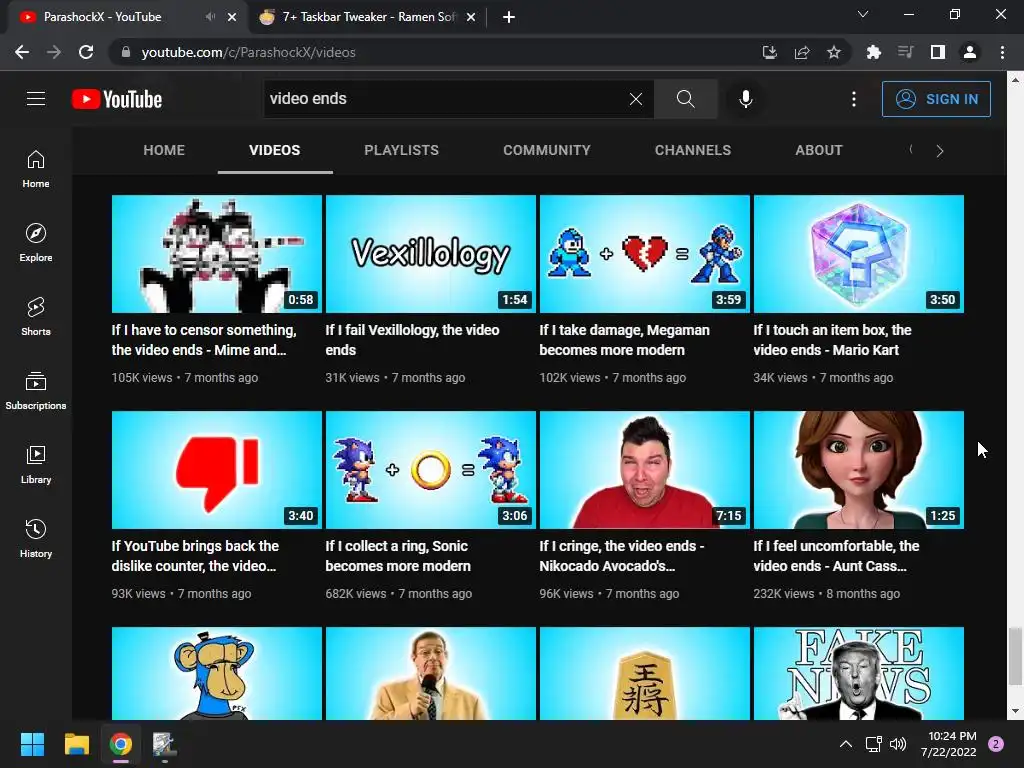Open History in sidebar
The width and height of the screenshot is (1024, 768).
pos(36,538)
